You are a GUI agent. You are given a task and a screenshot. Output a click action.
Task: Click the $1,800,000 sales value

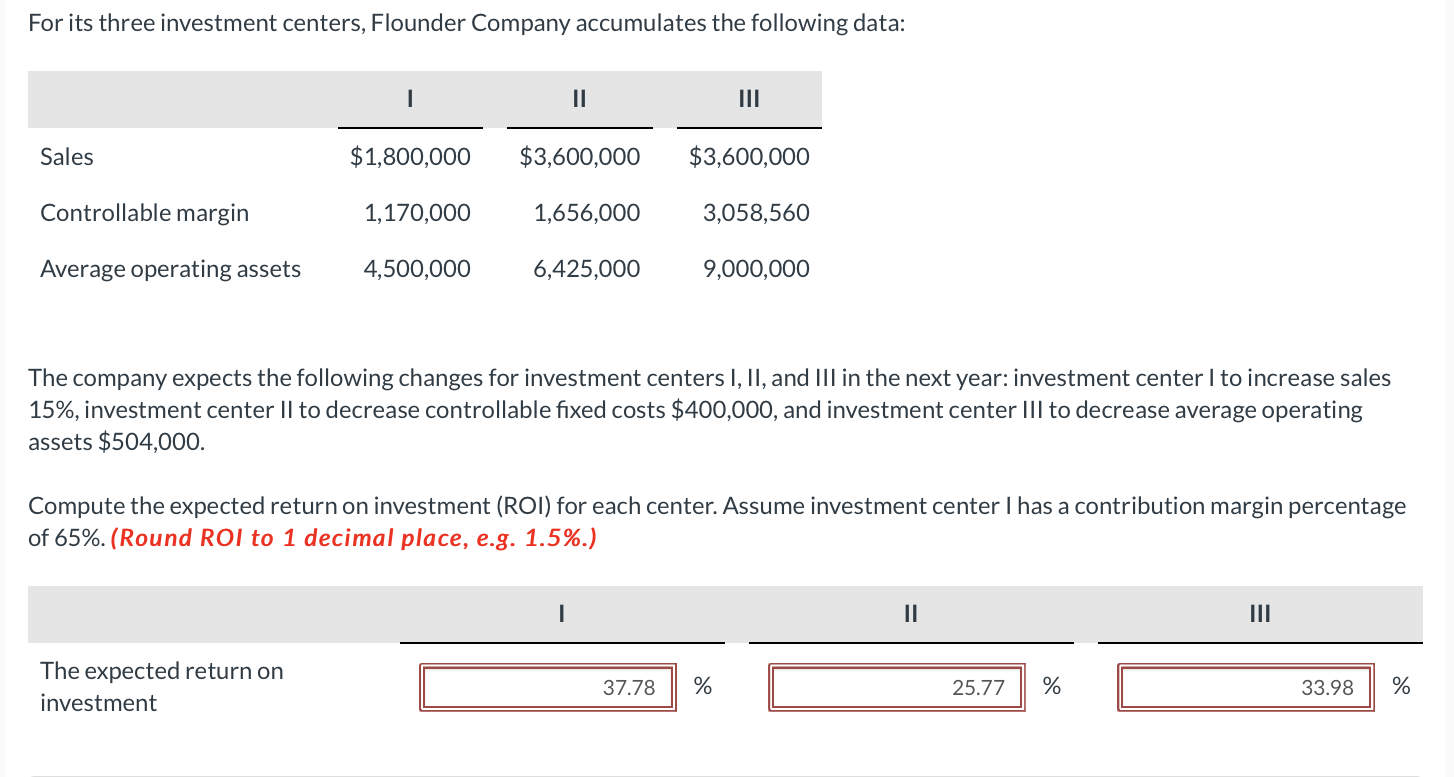[x=411, y=157]
